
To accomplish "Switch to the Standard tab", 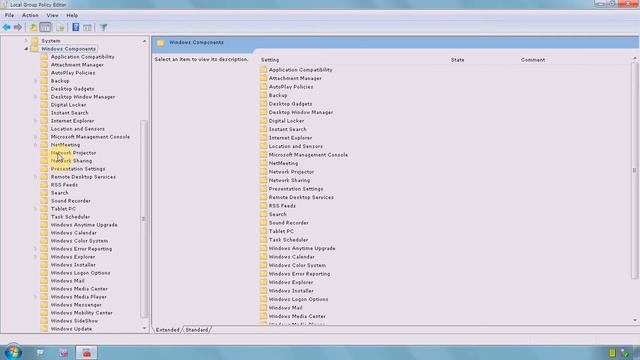I will pos(197,330).
